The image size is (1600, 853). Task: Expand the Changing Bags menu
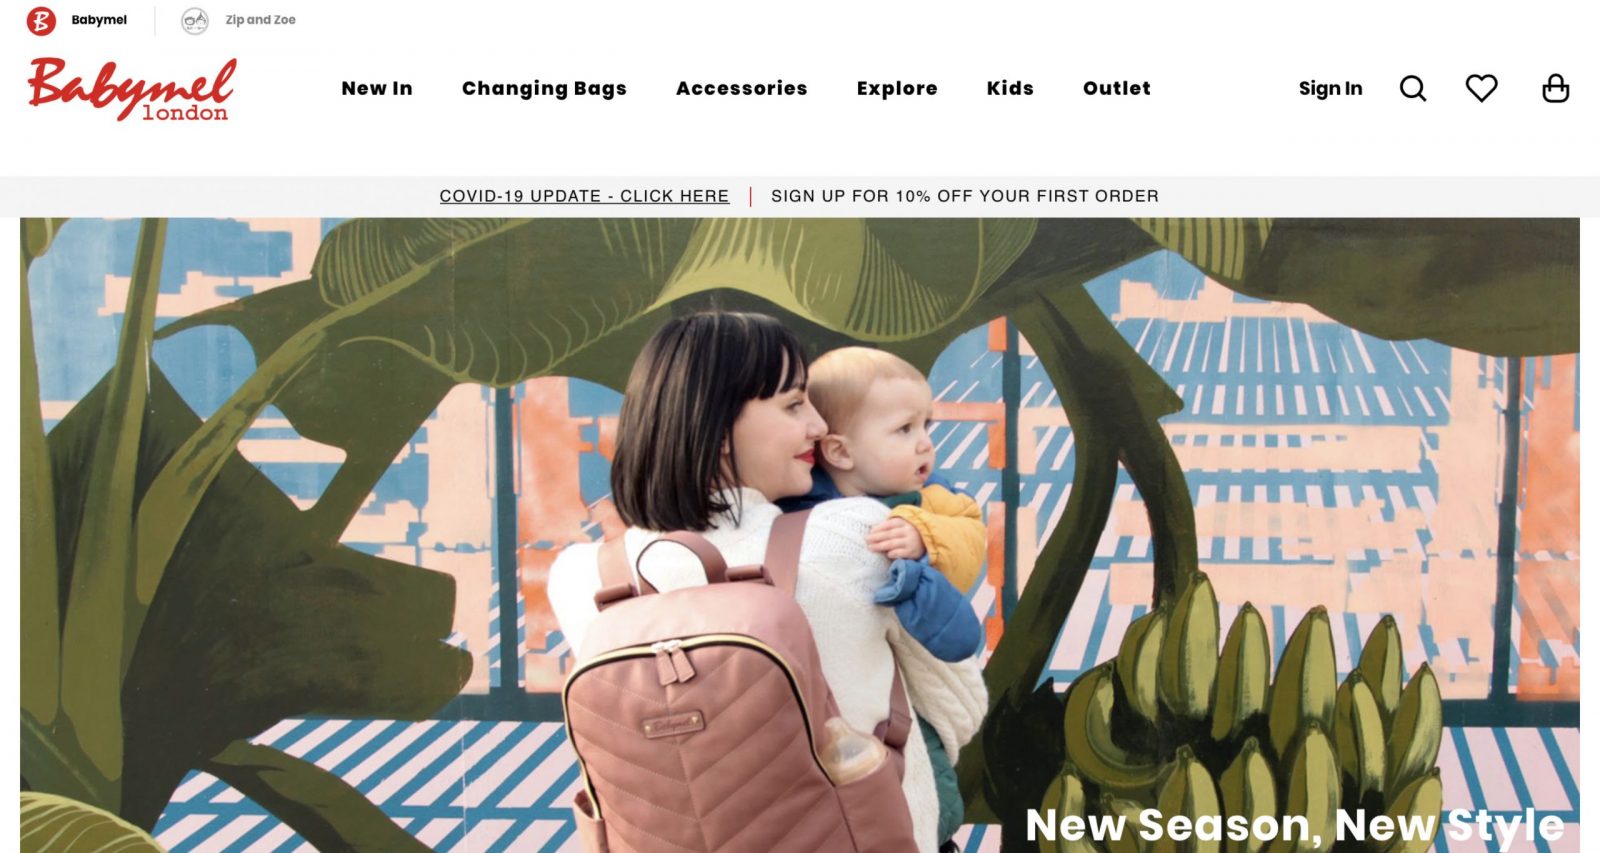point(544,89)
